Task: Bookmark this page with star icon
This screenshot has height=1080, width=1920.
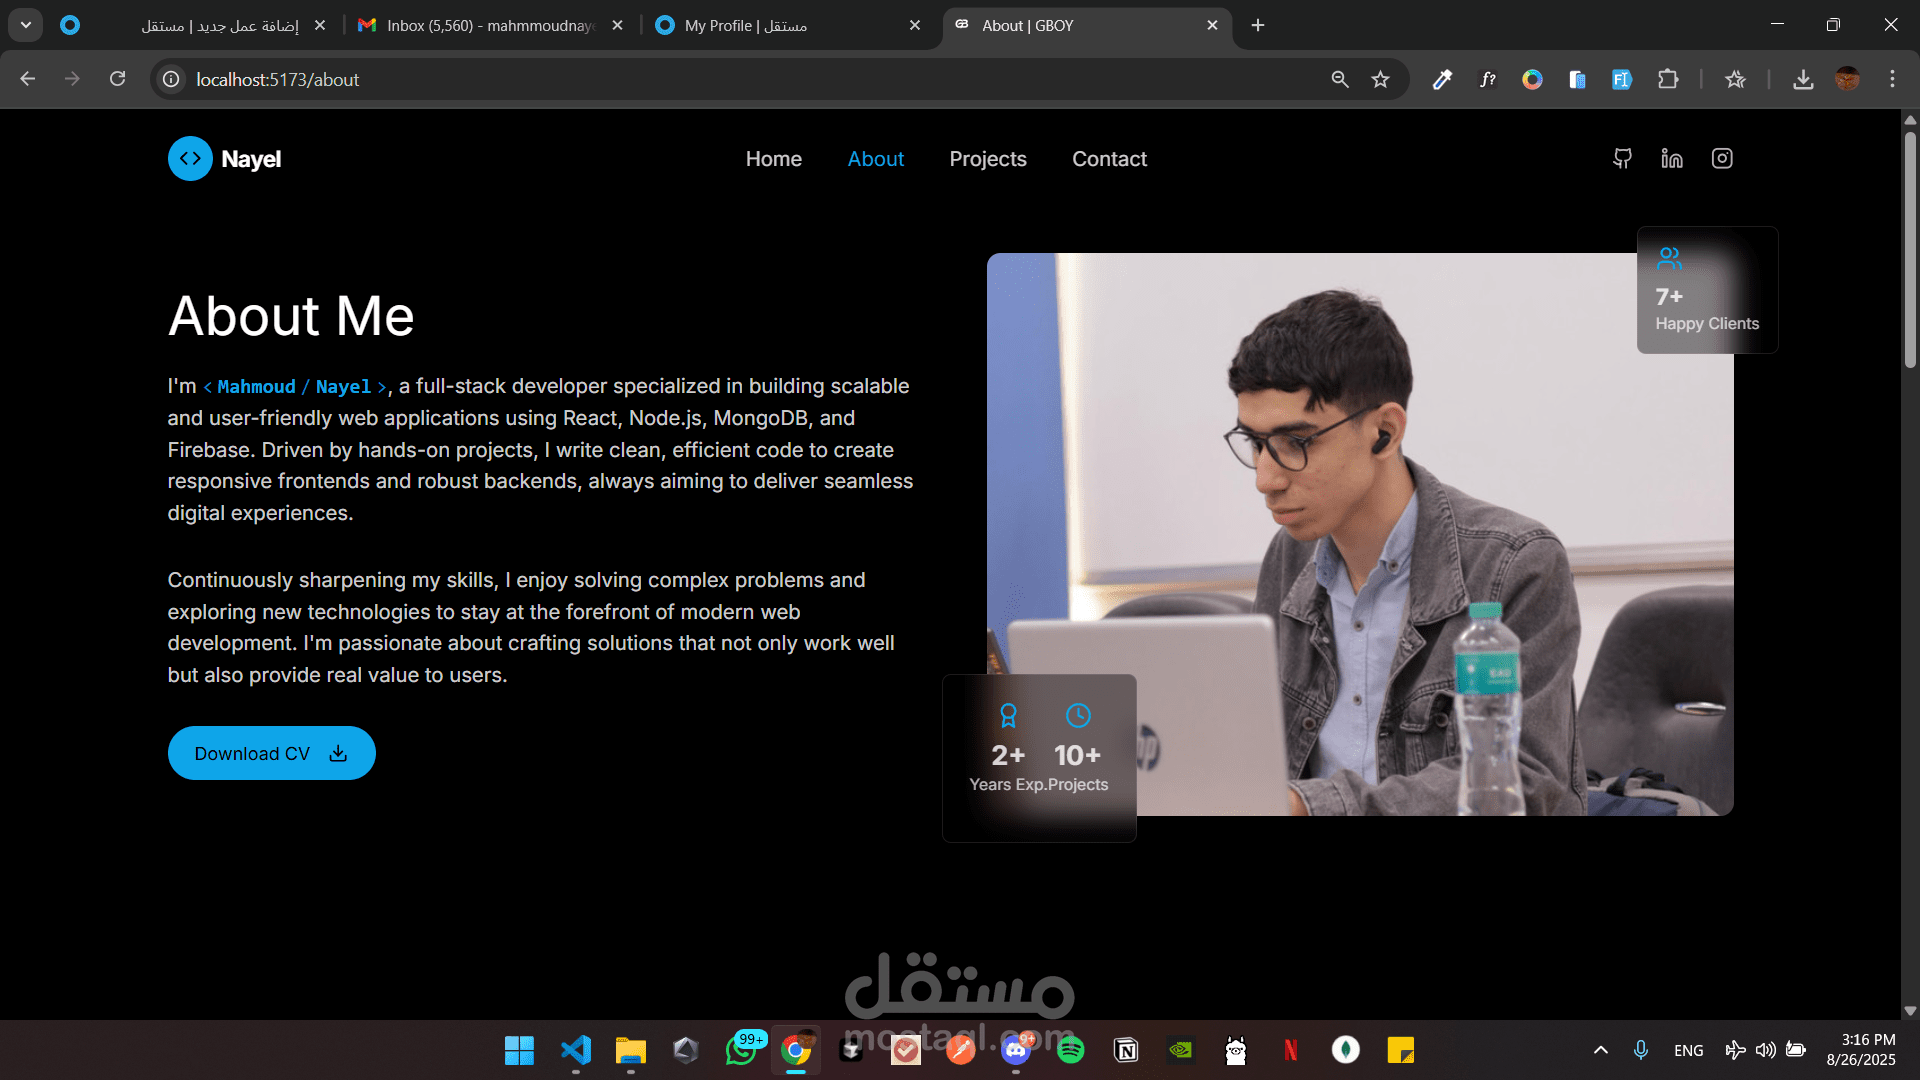Action: pos(1381,80)
